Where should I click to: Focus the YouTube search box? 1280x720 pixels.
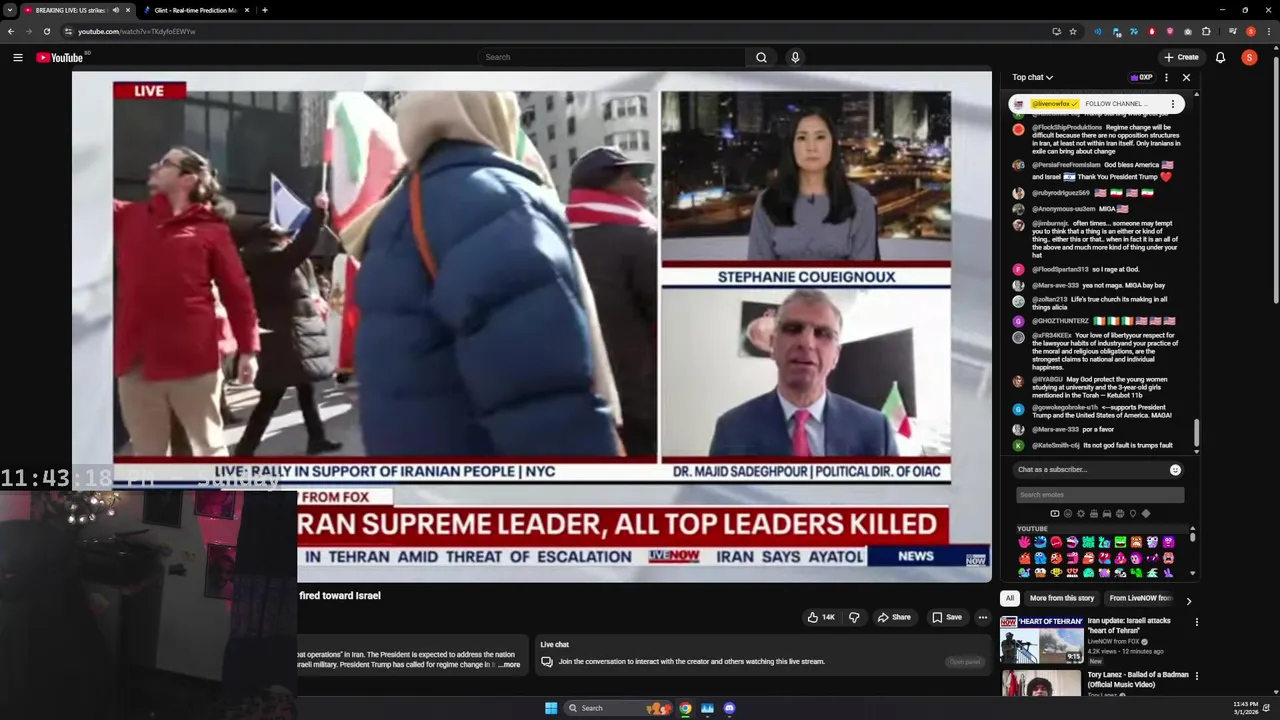(612, 57)
